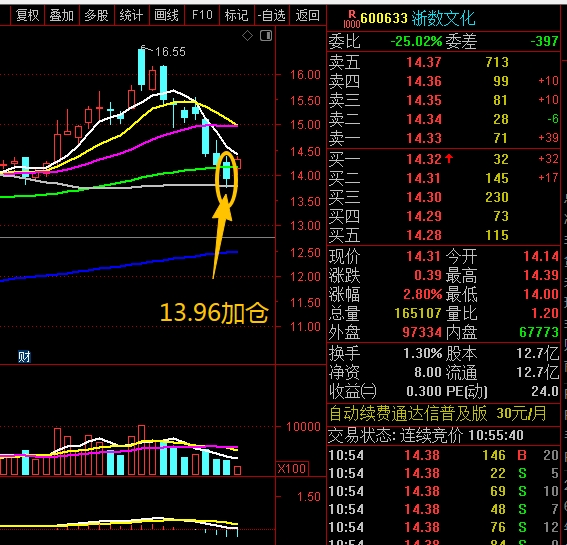Open F10 company info
Viewport: 567px width, 545px height.
click(x=202, y=16)
